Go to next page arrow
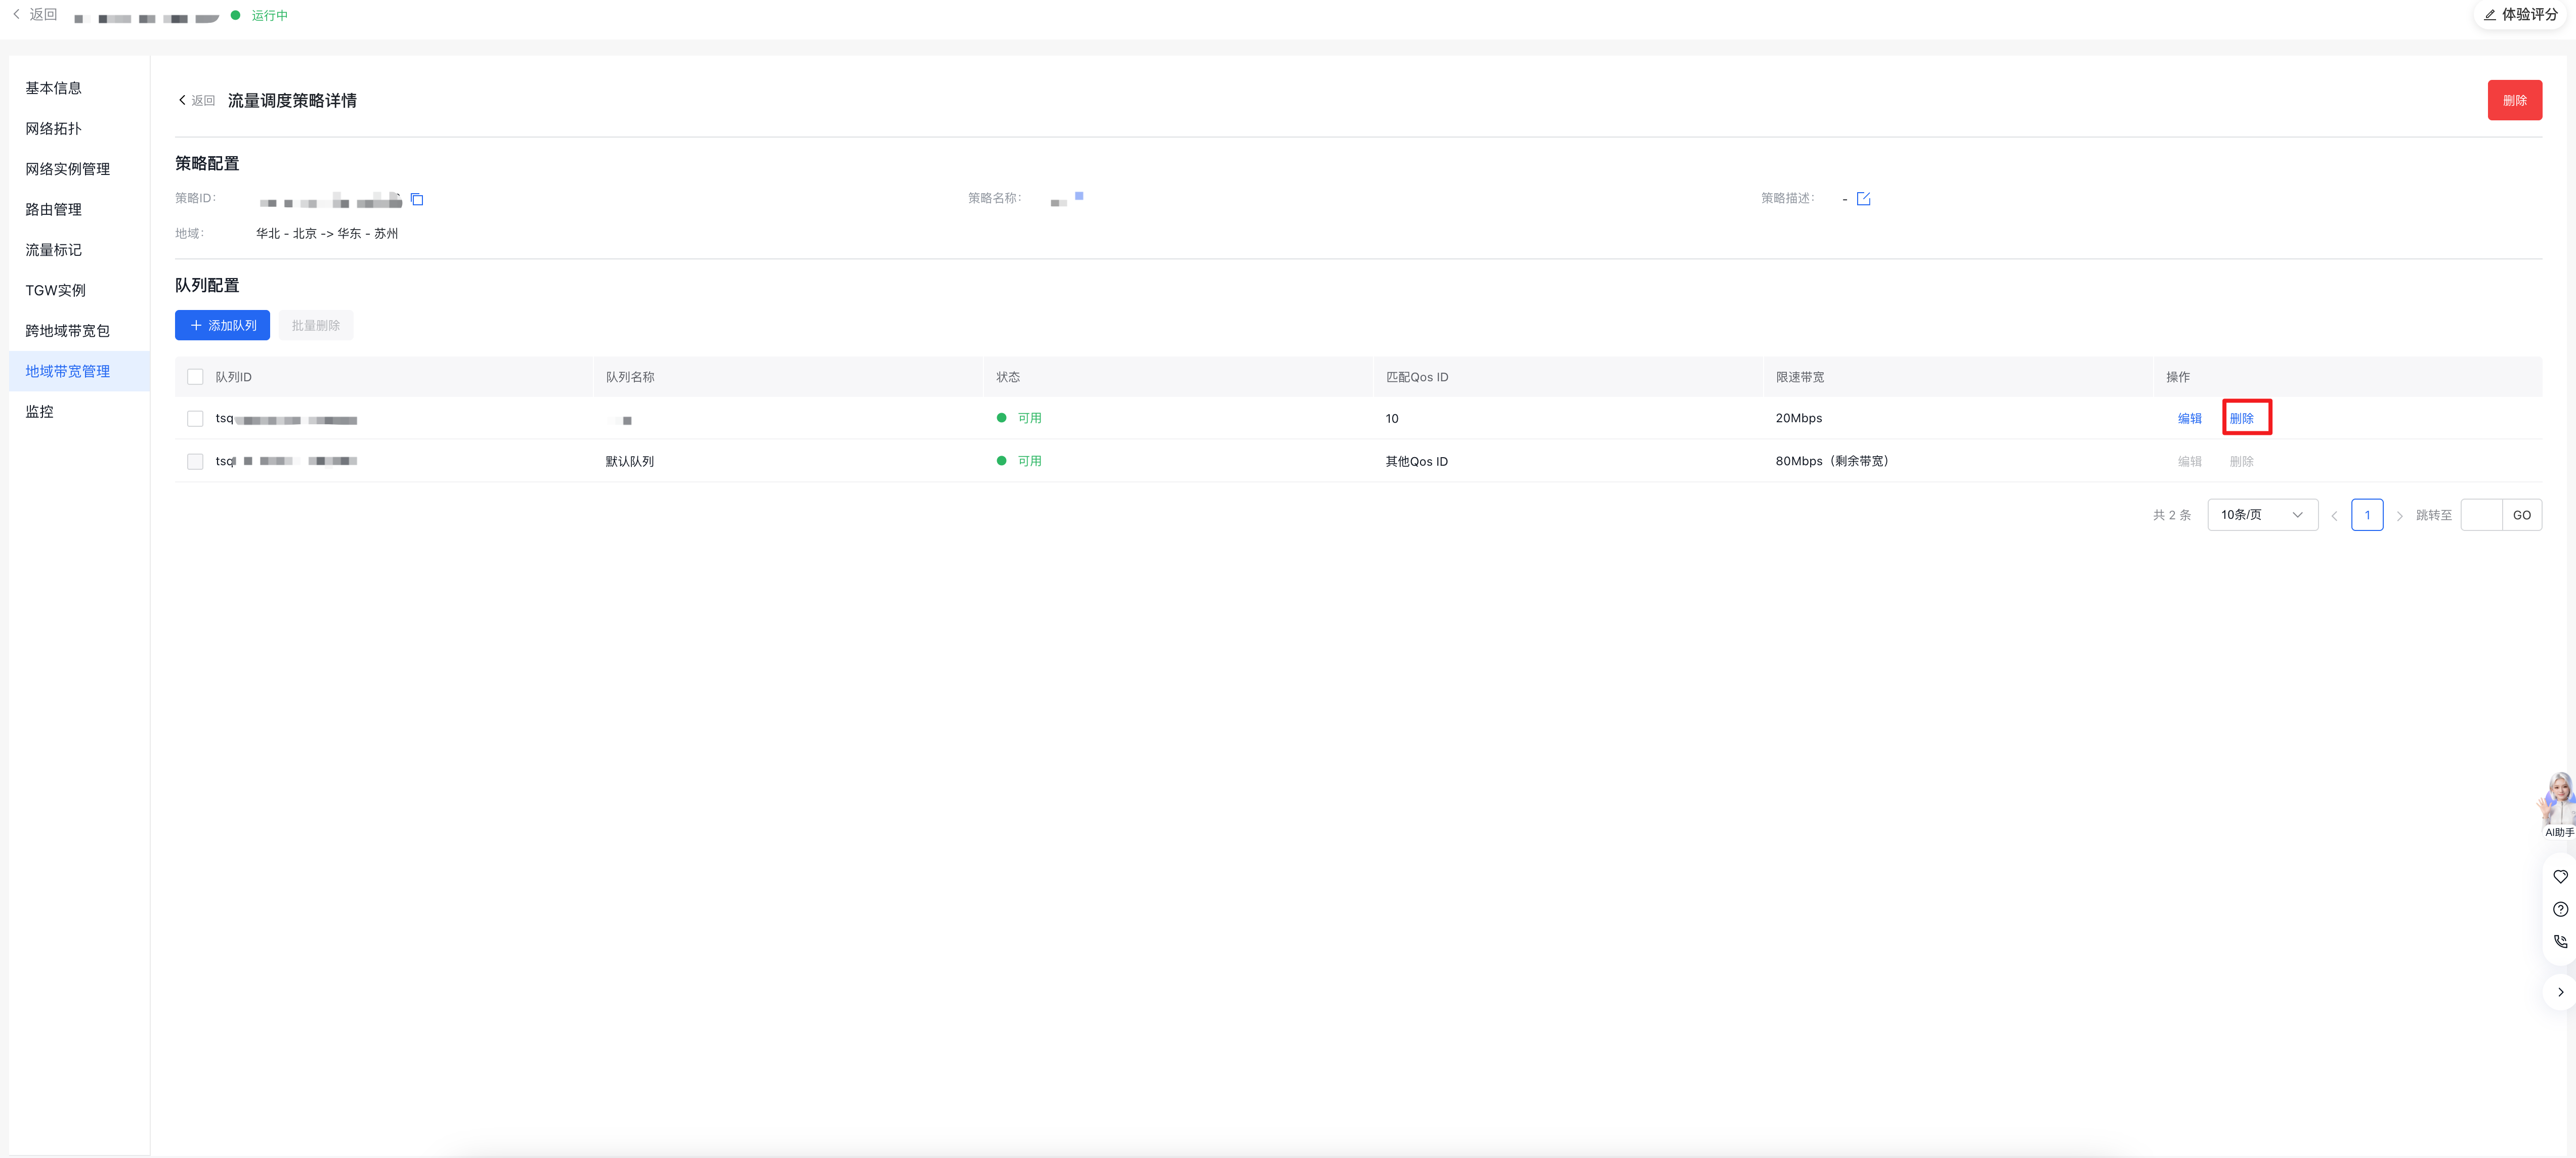The width and height of the screenshot is (2576, 1158). (2399, 516)
